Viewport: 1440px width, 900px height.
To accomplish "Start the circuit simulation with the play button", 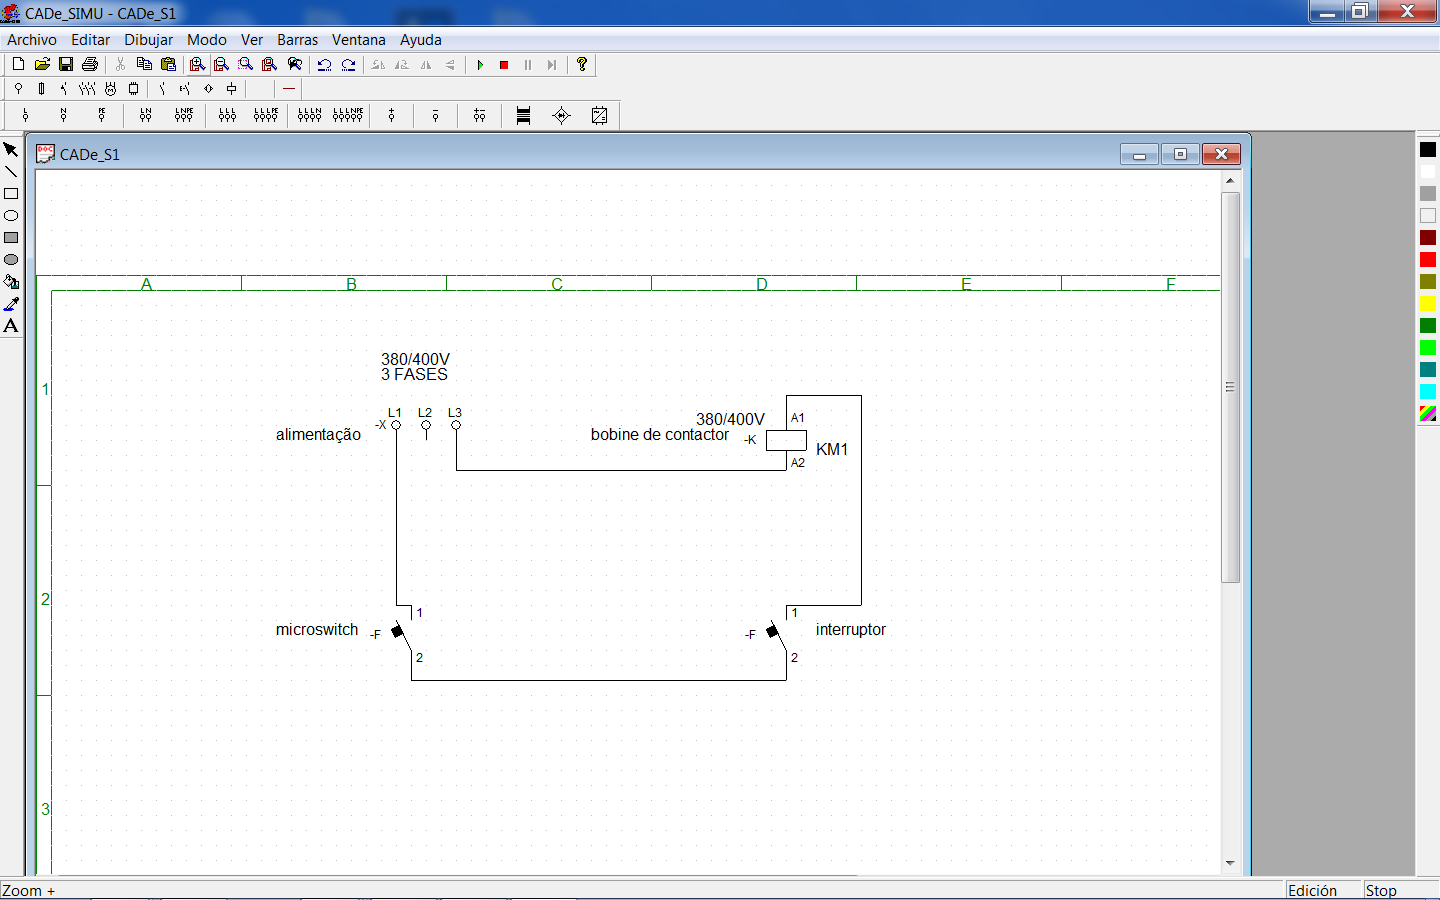I will tap(480, 65).
